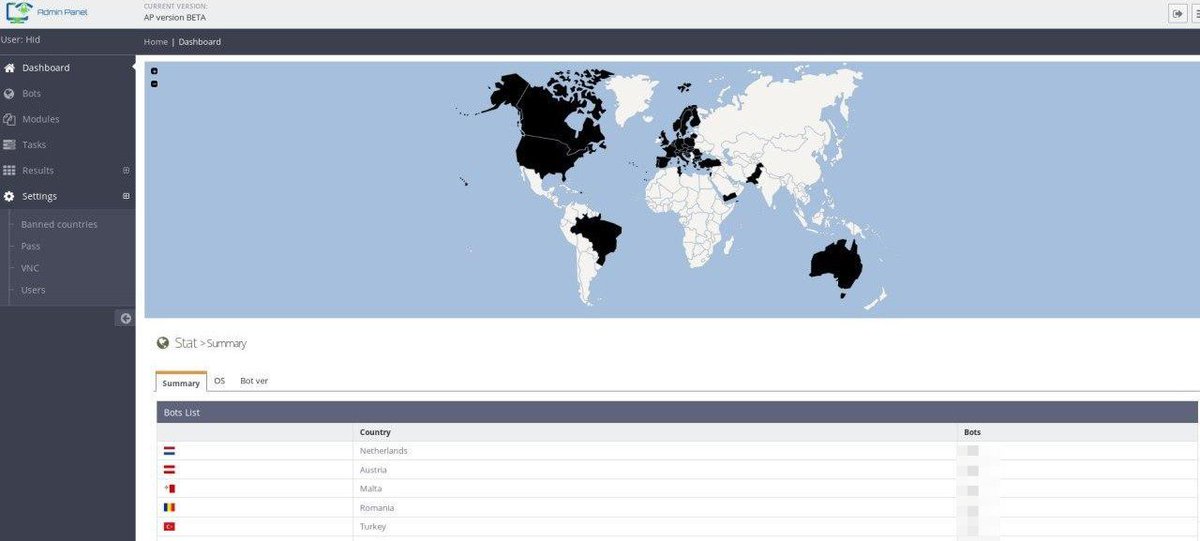Screen dimensions: 1200x541
Task: Click the Bots List panel header
Action: tap(677, 412)
